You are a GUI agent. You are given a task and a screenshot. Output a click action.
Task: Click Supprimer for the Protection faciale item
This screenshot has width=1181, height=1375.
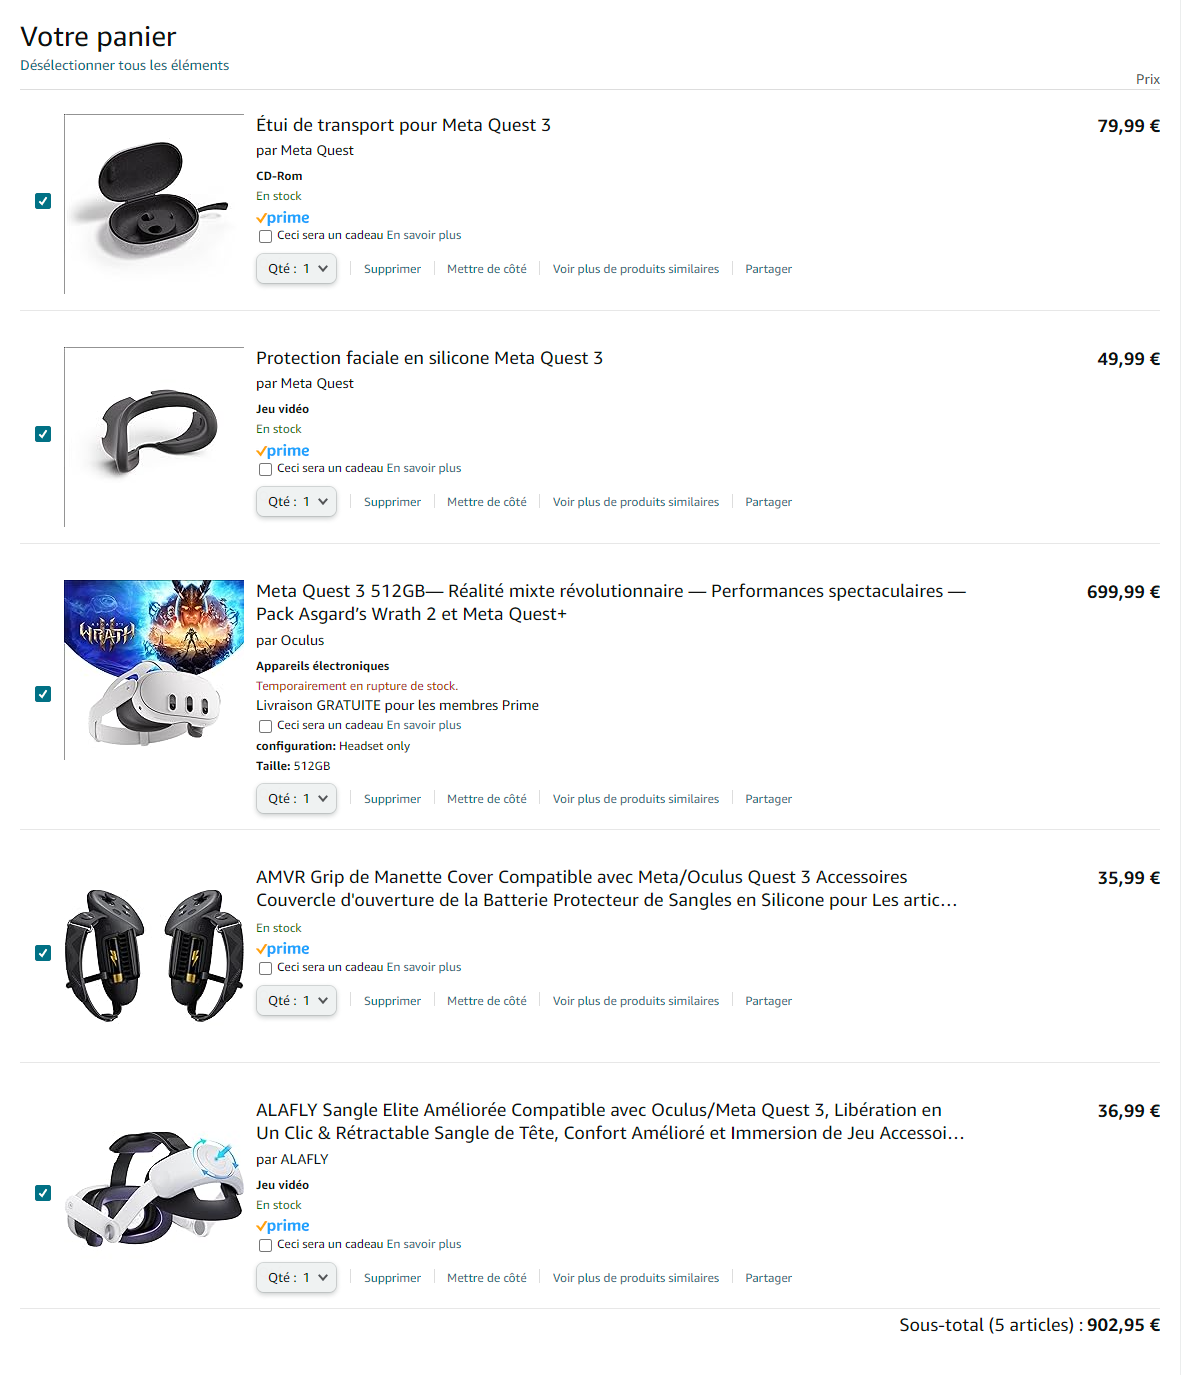tap(392, 502)
